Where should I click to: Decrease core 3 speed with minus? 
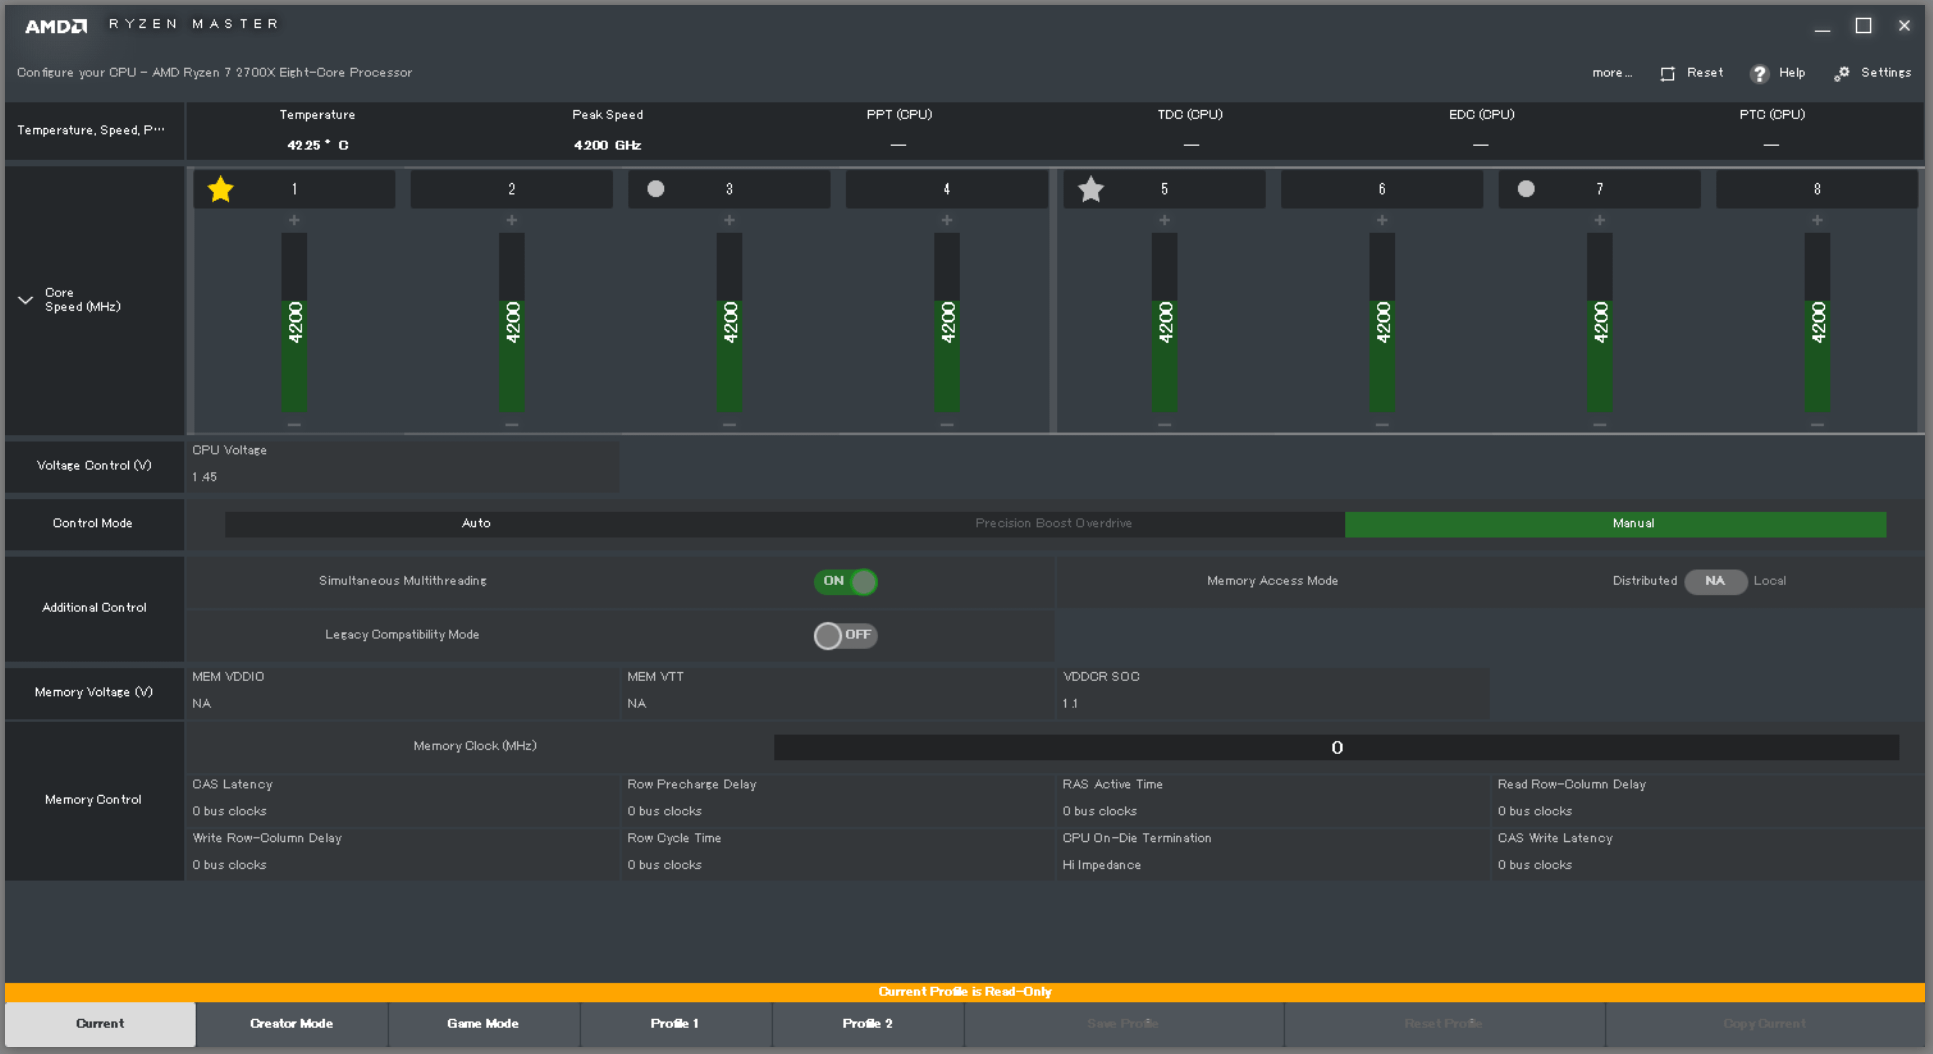pos(729,425)
